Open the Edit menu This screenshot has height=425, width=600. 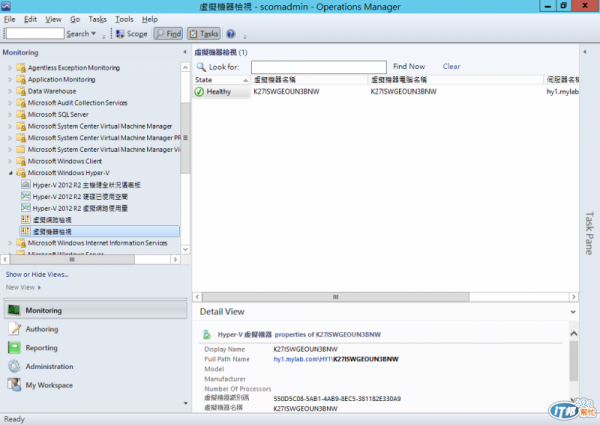(x=30, y=19)
